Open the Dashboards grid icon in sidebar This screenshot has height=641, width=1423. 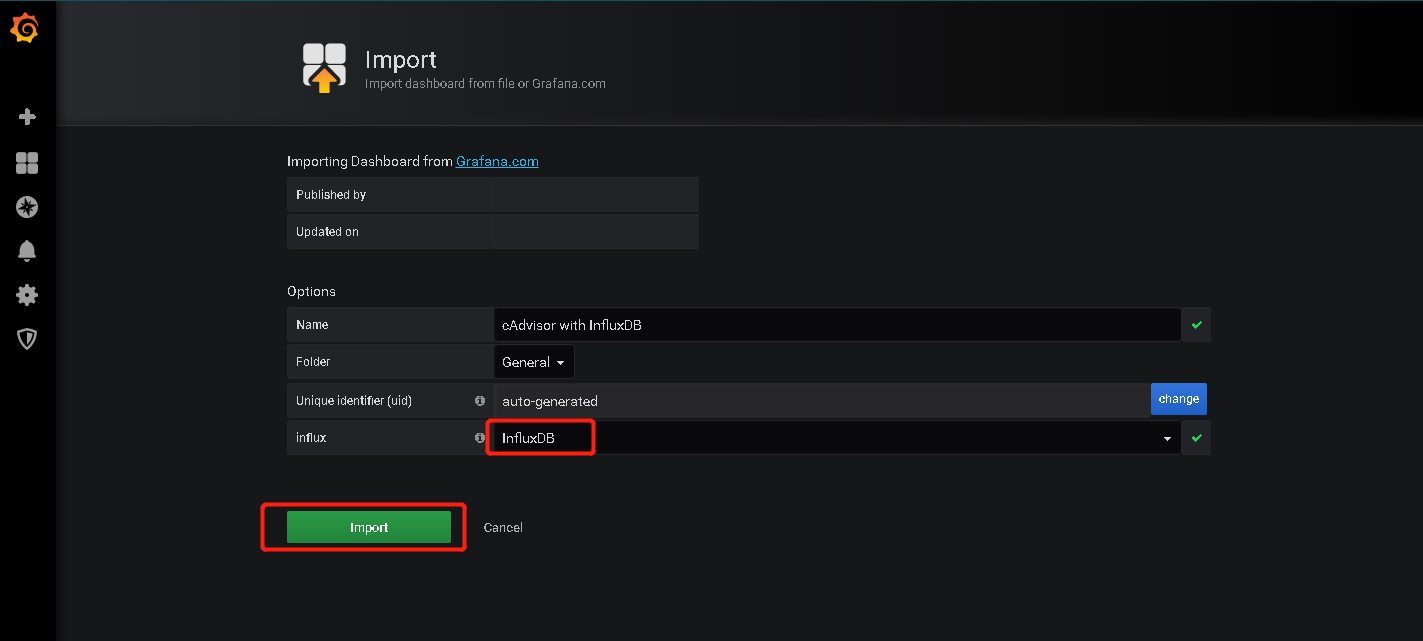[27, 163]
